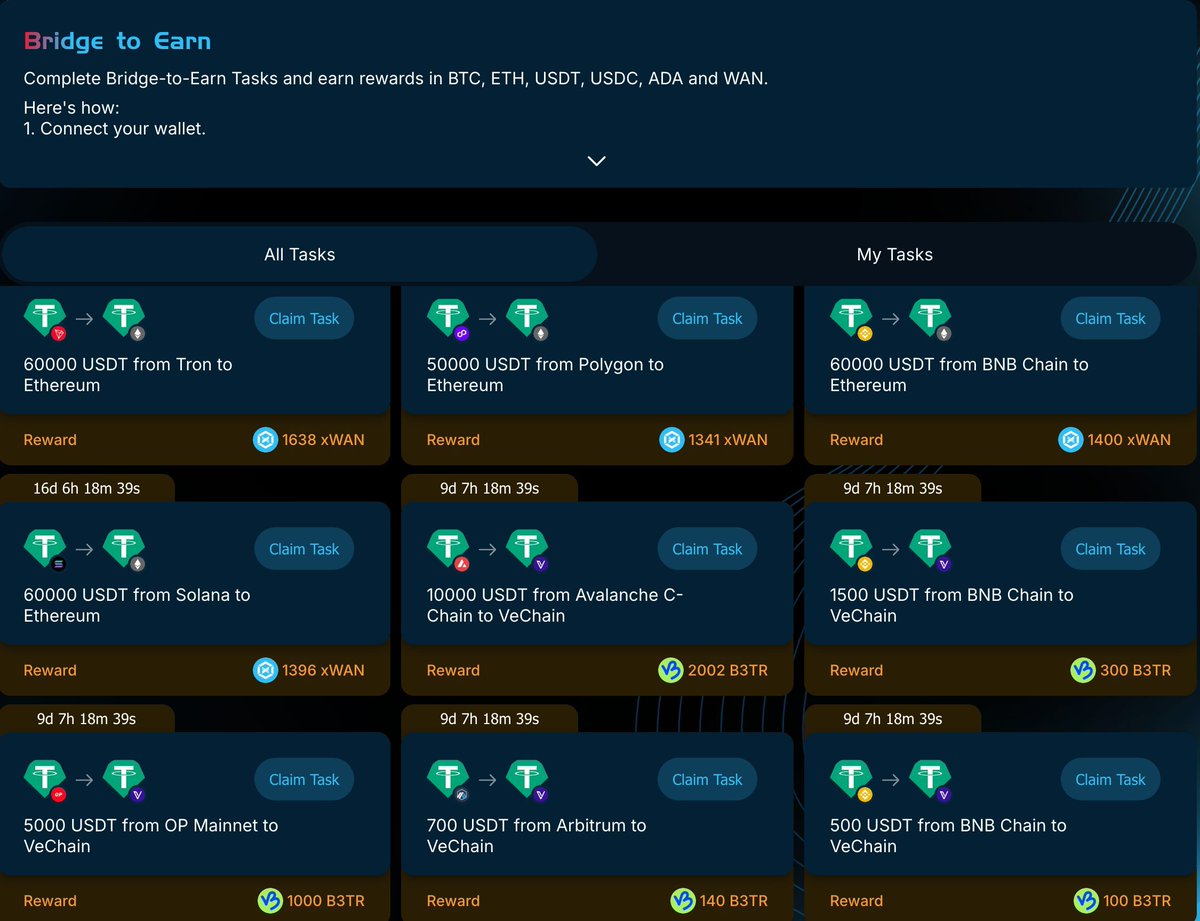Screen dimensions: 1200x921
Task: Select the Avalanche C-Chain USDT icon
Action: (448, 548)
